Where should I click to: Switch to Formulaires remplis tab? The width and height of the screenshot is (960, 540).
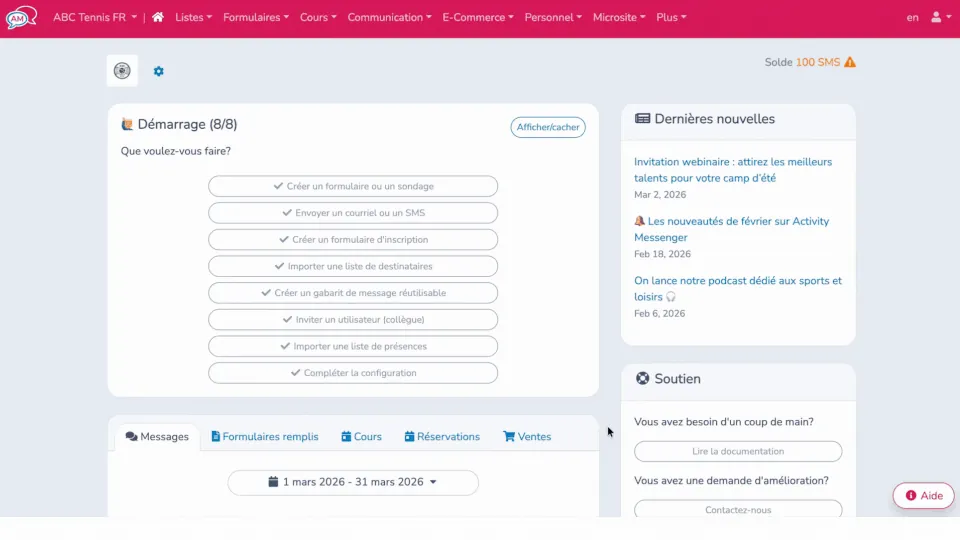tap(264, 437)
